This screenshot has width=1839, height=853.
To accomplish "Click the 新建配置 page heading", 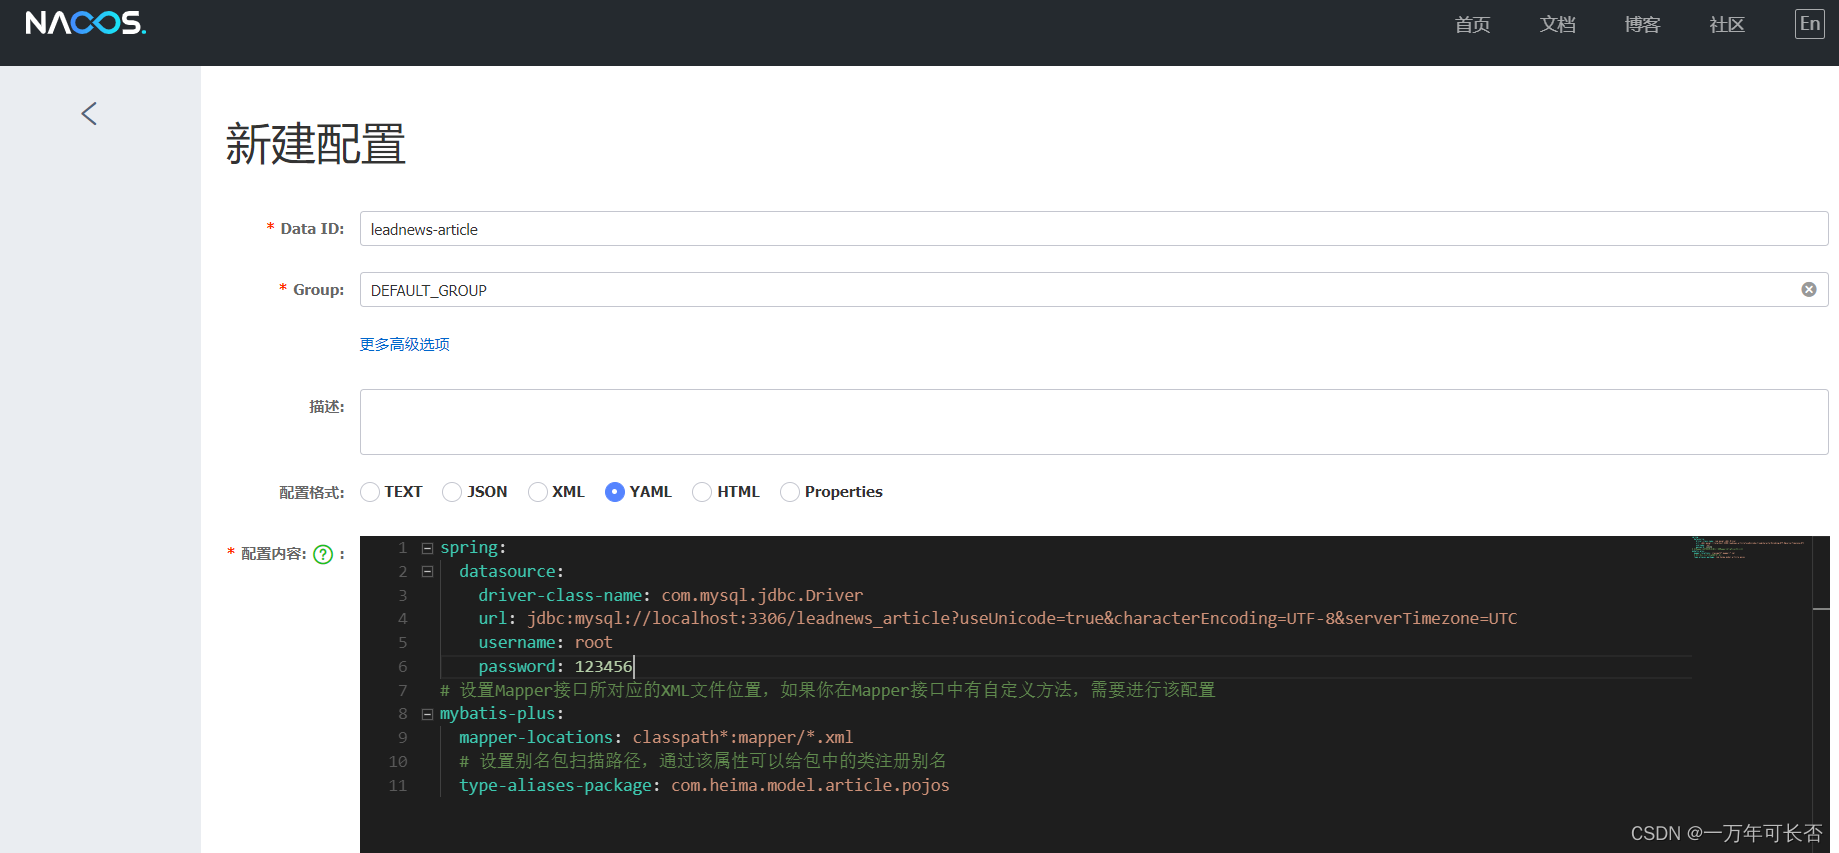I will pyautogui.click(x=315, y=144).
